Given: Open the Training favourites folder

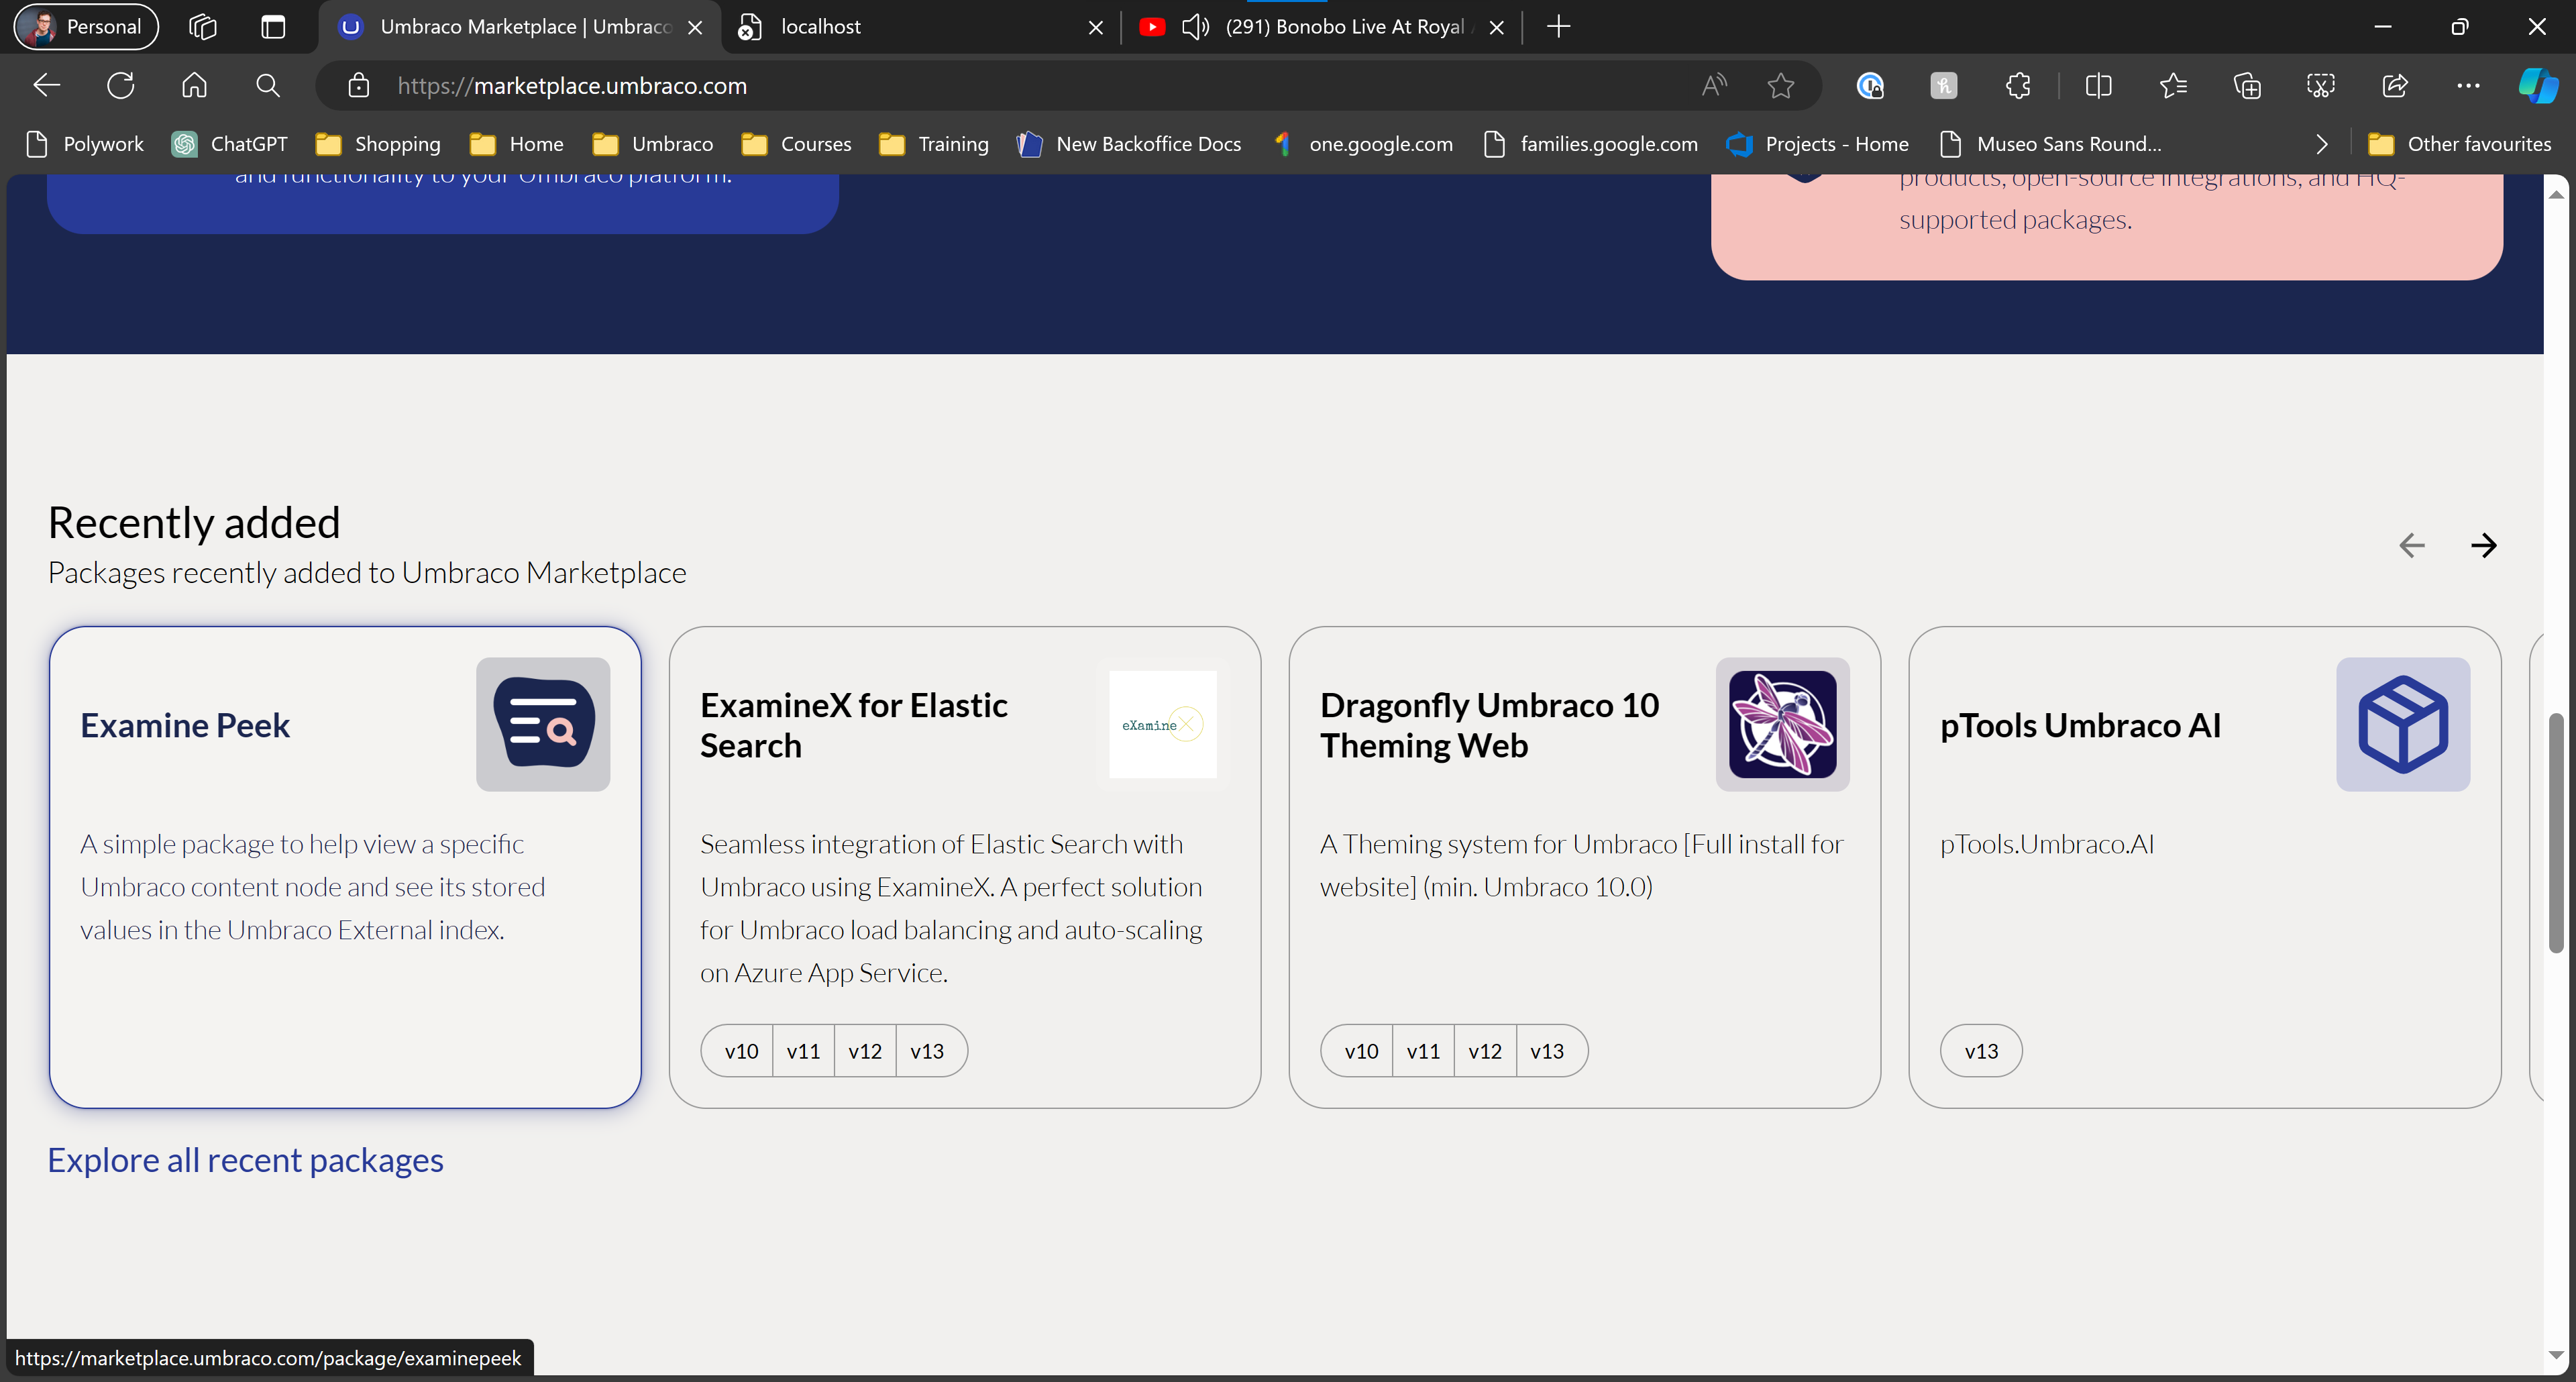Looking at the screenshot, I should [x=934, y=144].
